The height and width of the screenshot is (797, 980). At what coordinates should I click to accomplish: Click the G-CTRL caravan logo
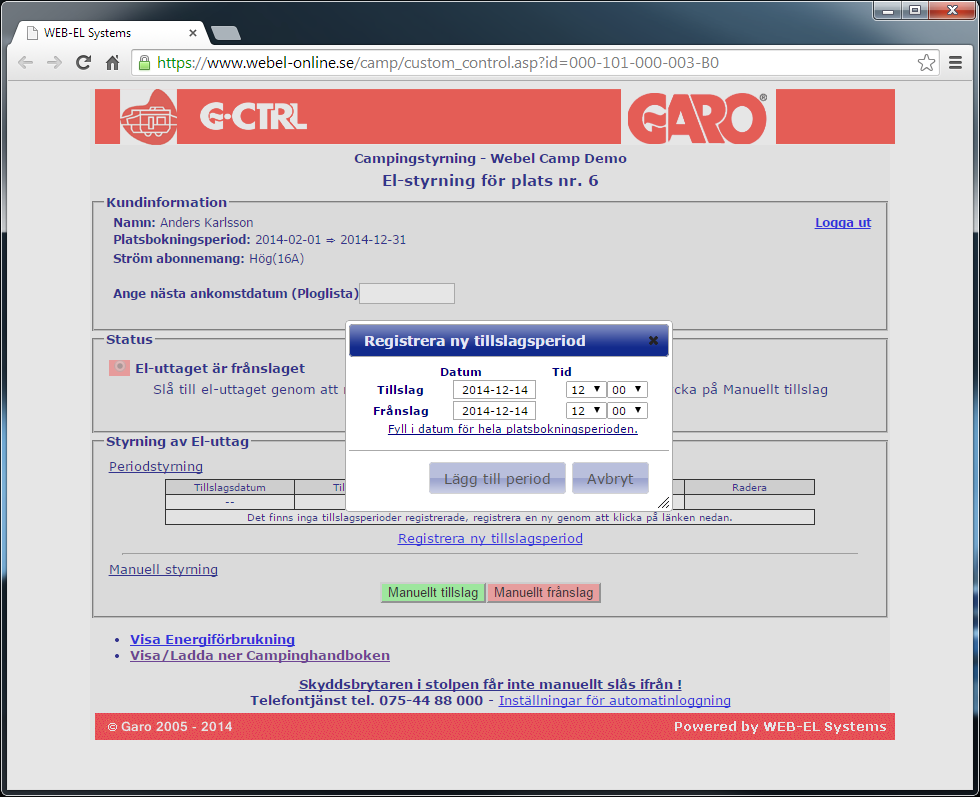tap(149, 117)
